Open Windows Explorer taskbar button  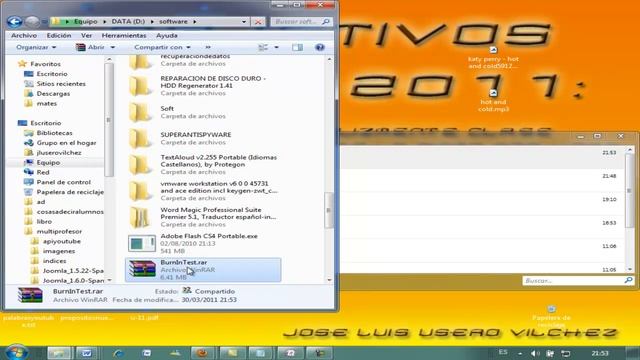tap(59, 353)
